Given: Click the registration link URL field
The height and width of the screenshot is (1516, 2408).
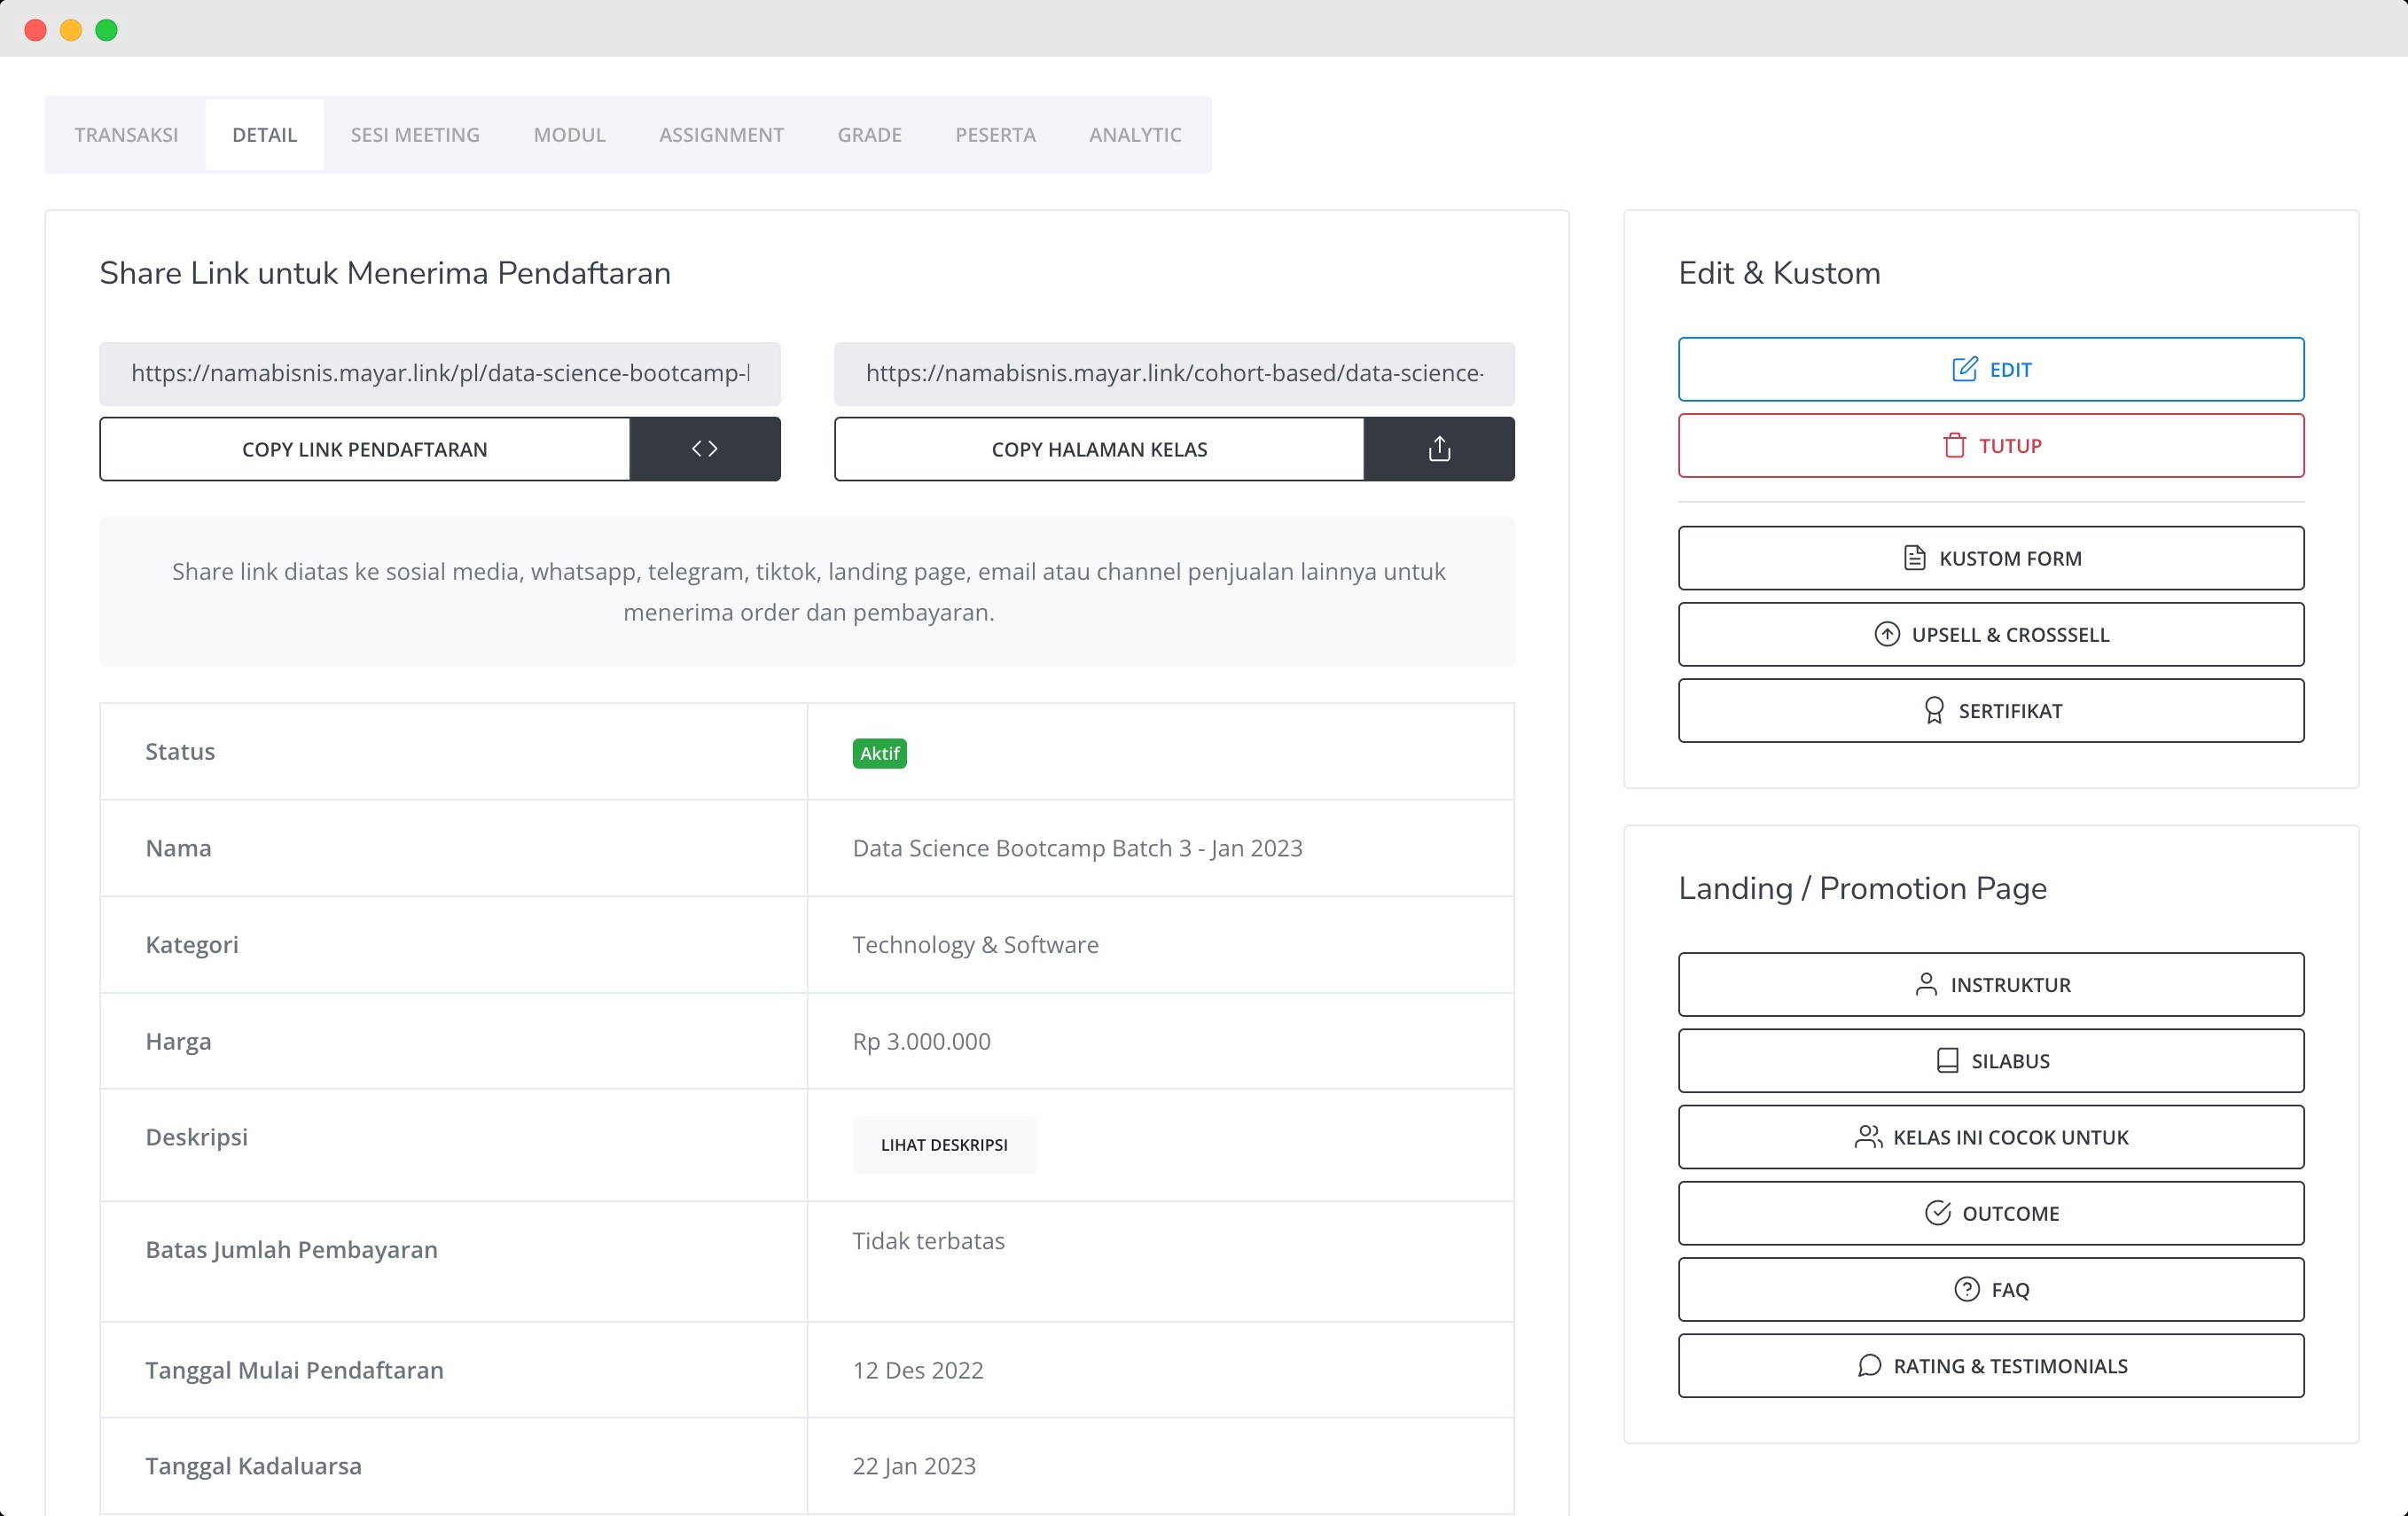Looking at the screenshot, I should point(439,374).
